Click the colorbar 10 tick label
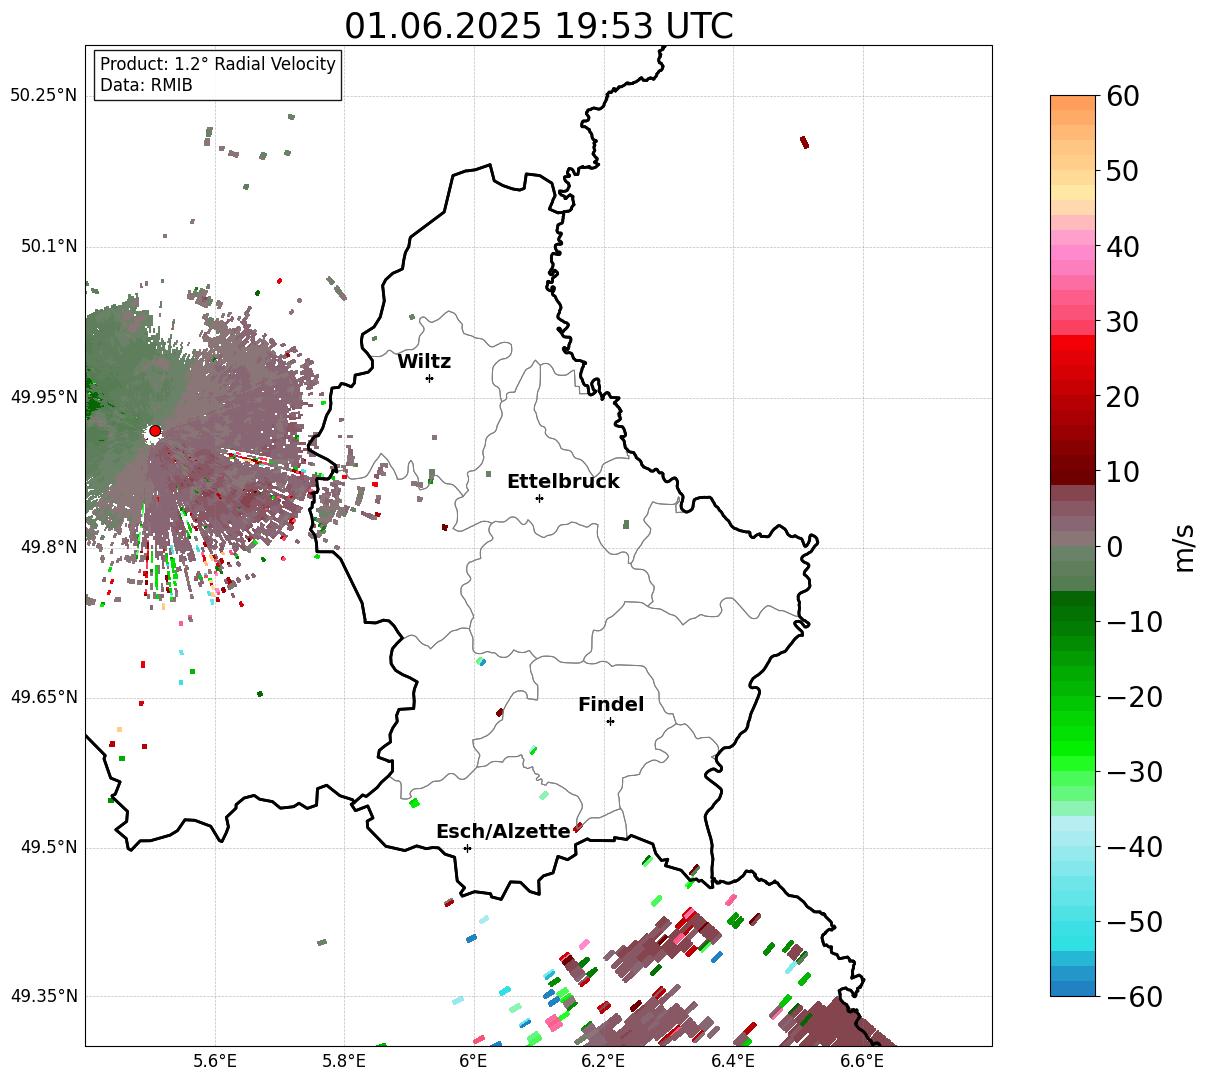Screen dimensions: 1207x1081 click(1122, 471)
